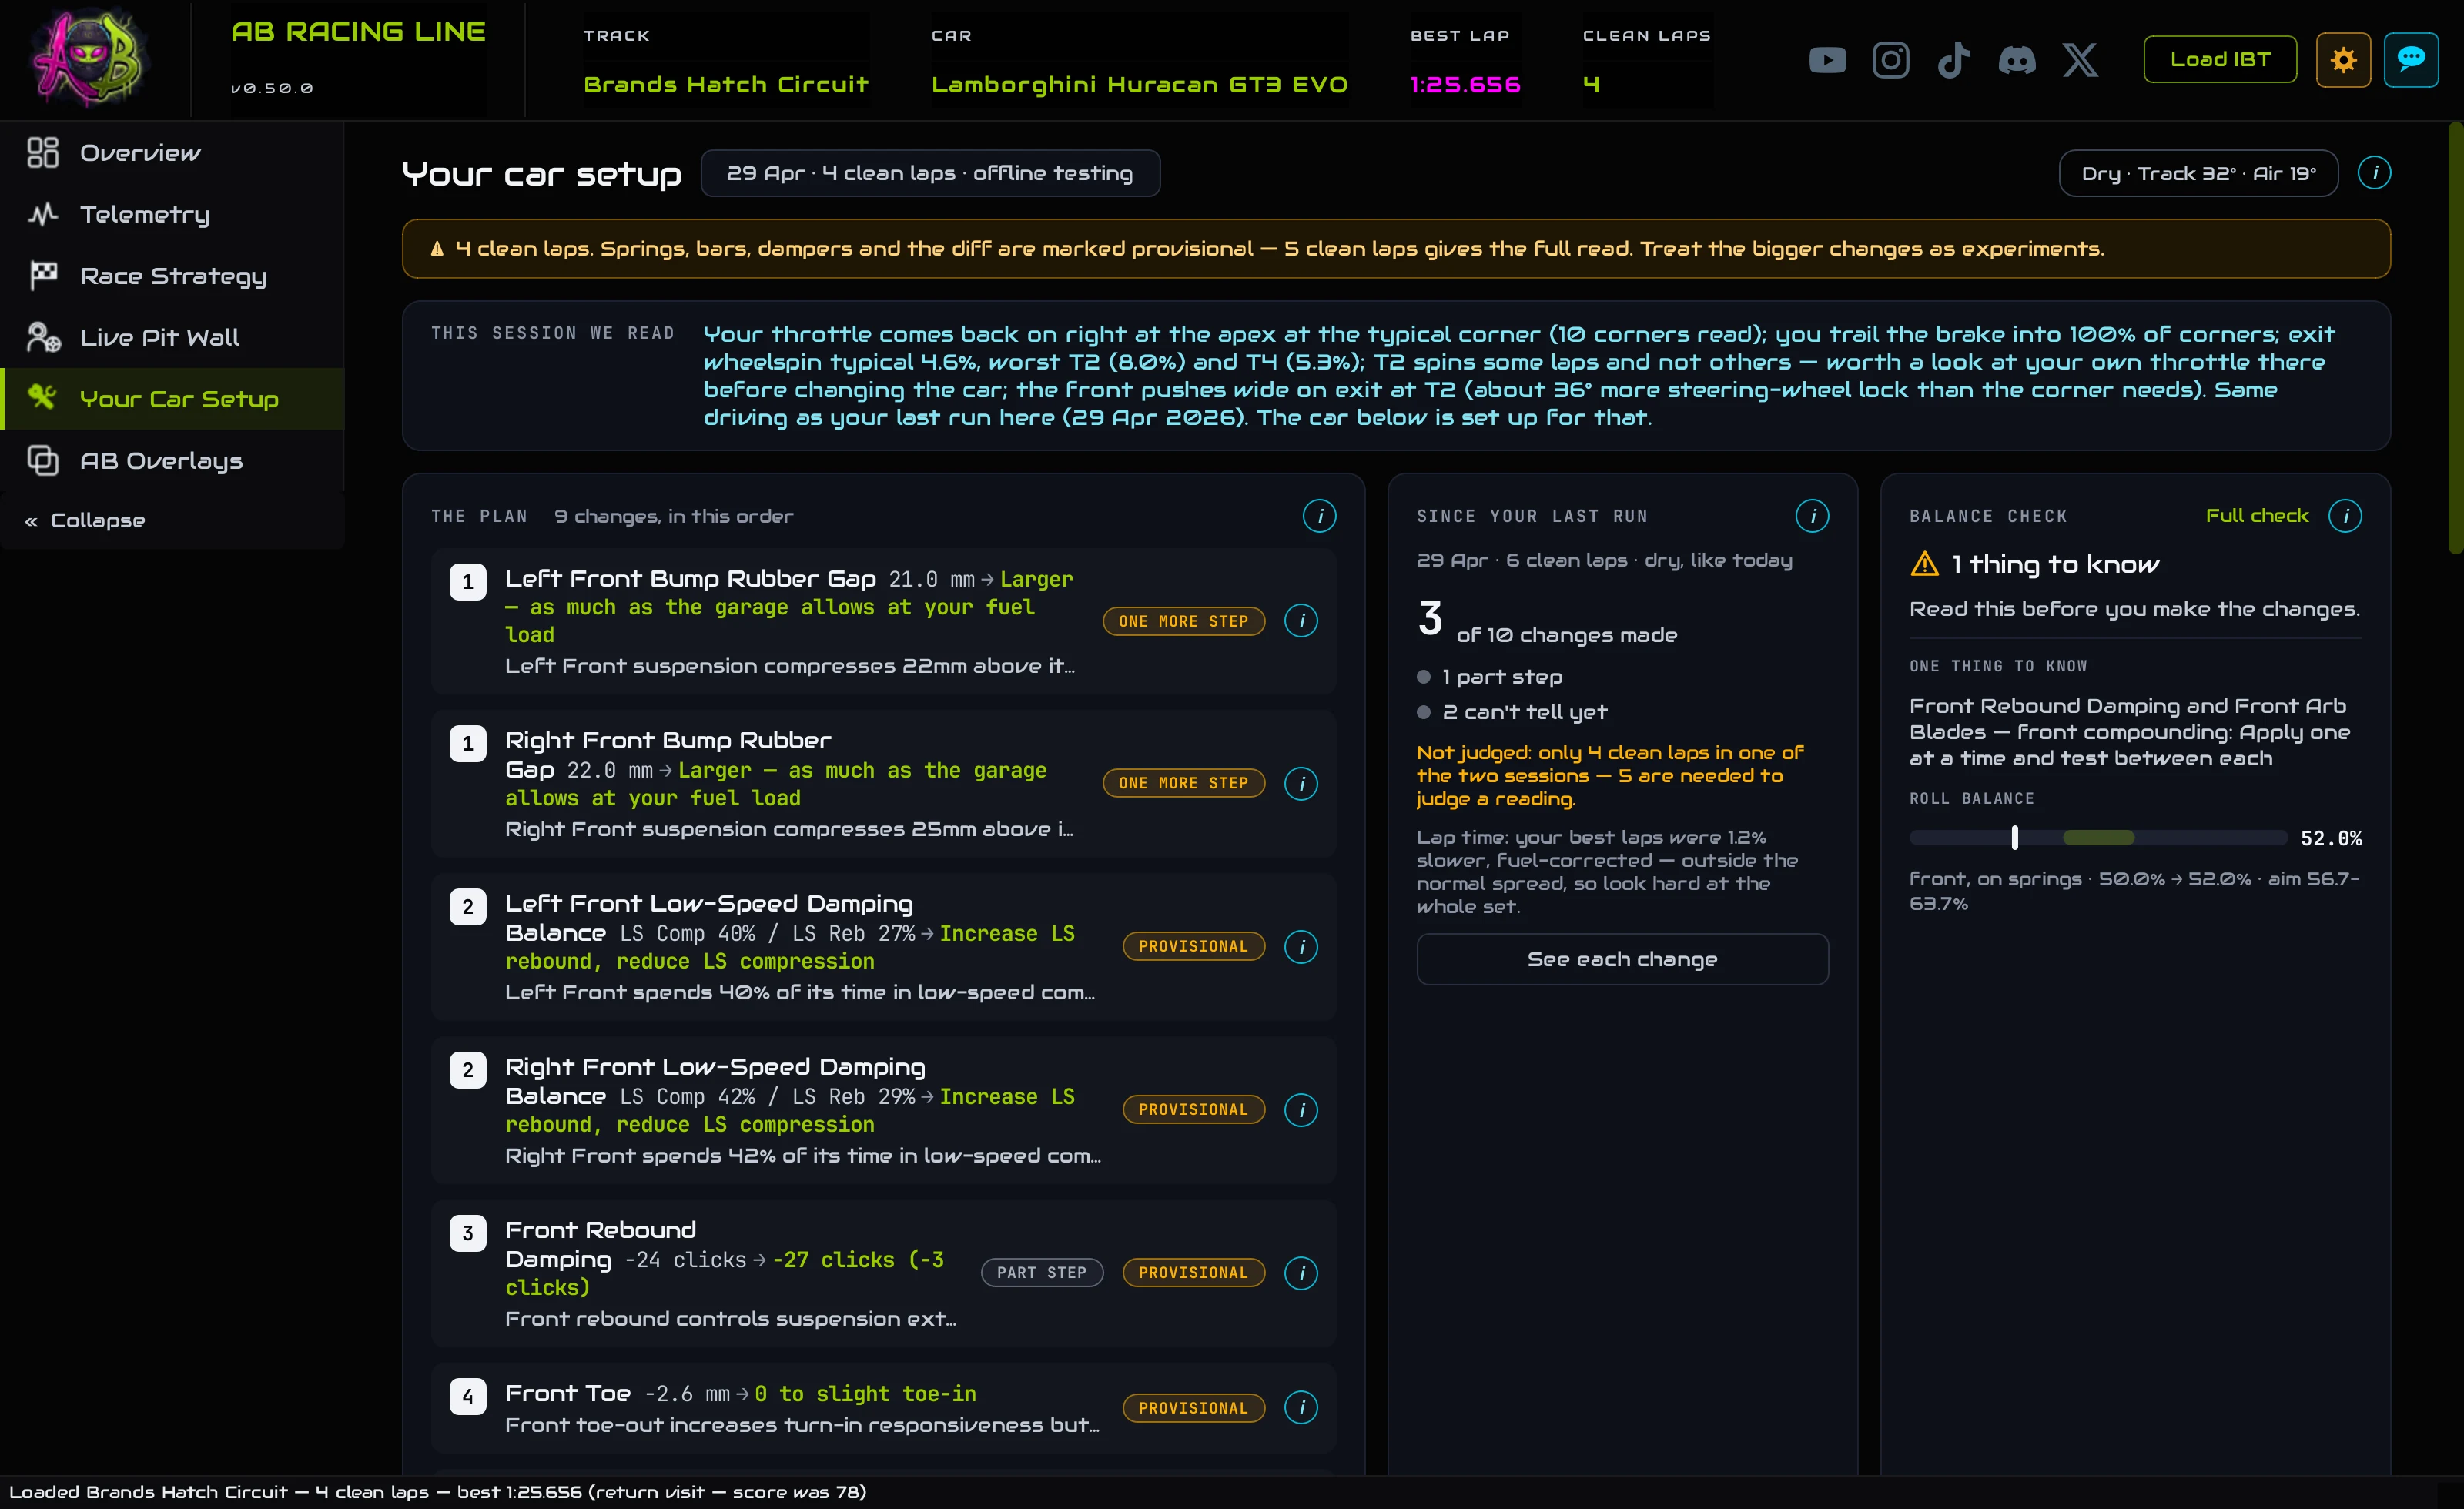
Task: Click the PART STEP badge on Front Rebound
Action: tap(1041, 1273)
